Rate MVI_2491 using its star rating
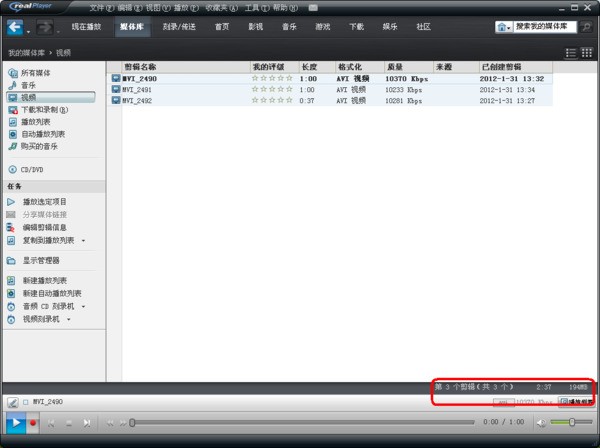Screen dimensions: 600x448 272,89
